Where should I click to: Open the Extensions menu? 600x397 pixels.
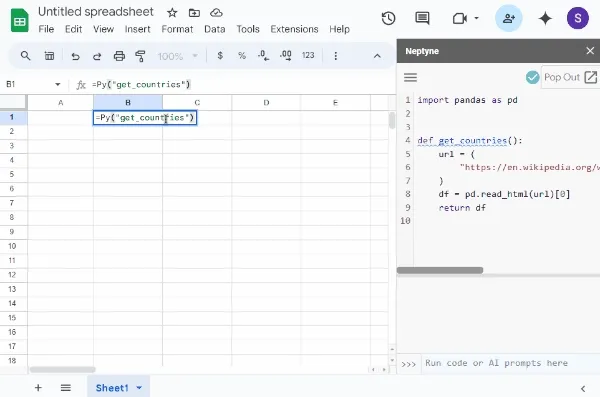tap(294, 29)
